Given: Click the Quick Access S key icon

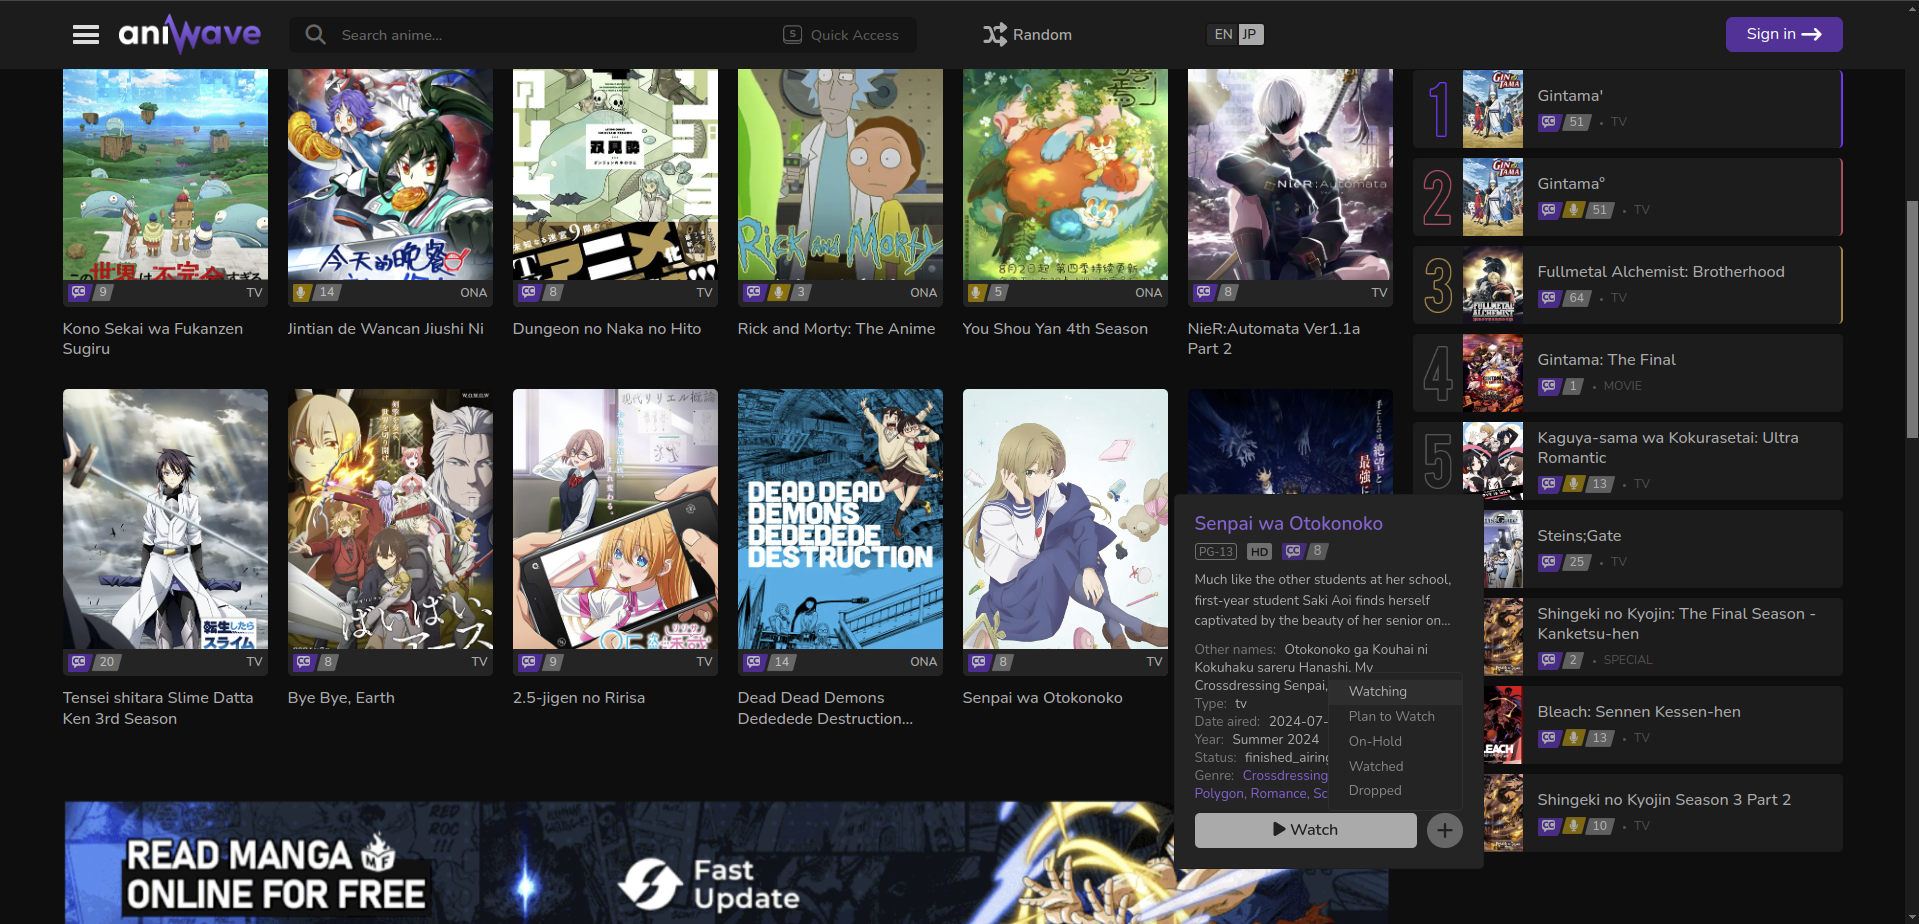Looking at the screenshot, I should (792, 35).
